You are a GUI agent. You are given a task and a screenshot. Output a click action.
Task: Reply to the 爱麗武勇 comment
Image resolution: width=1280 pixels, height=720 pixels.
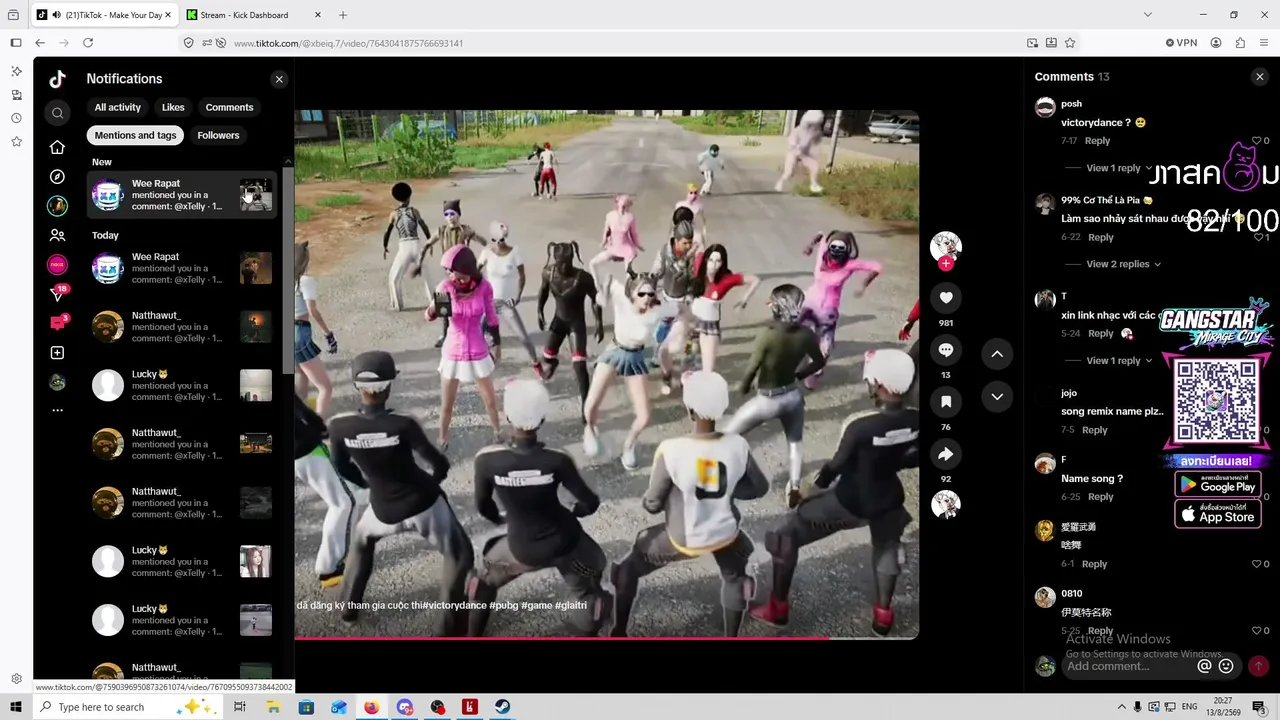coord(1094,564)
